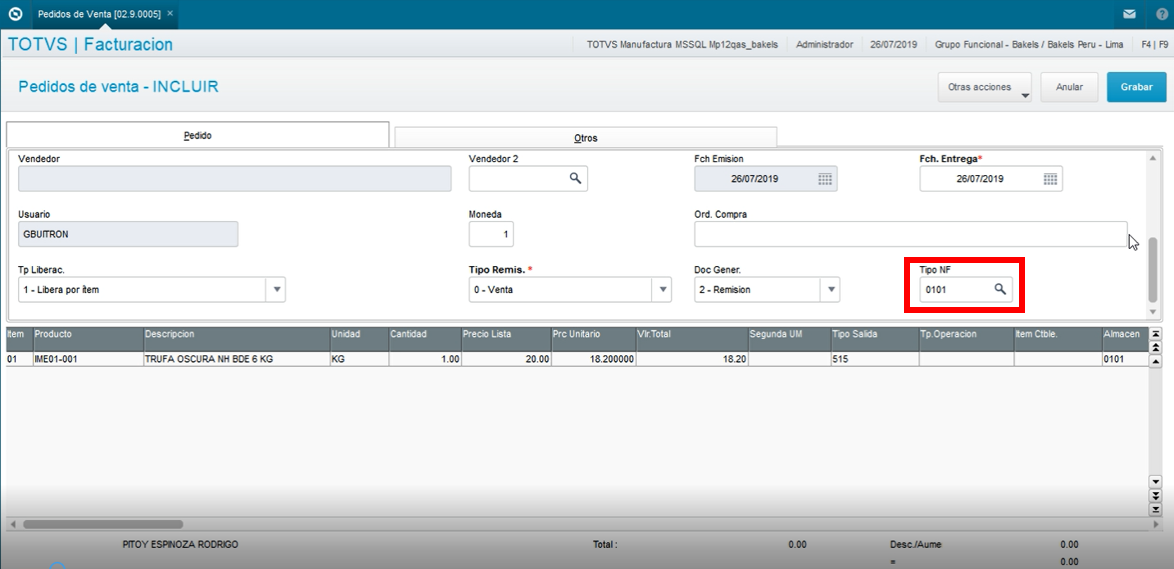Click the Usuario field GBUITRON
Viewport: 1174px width, 569px height.
(128, 234)
